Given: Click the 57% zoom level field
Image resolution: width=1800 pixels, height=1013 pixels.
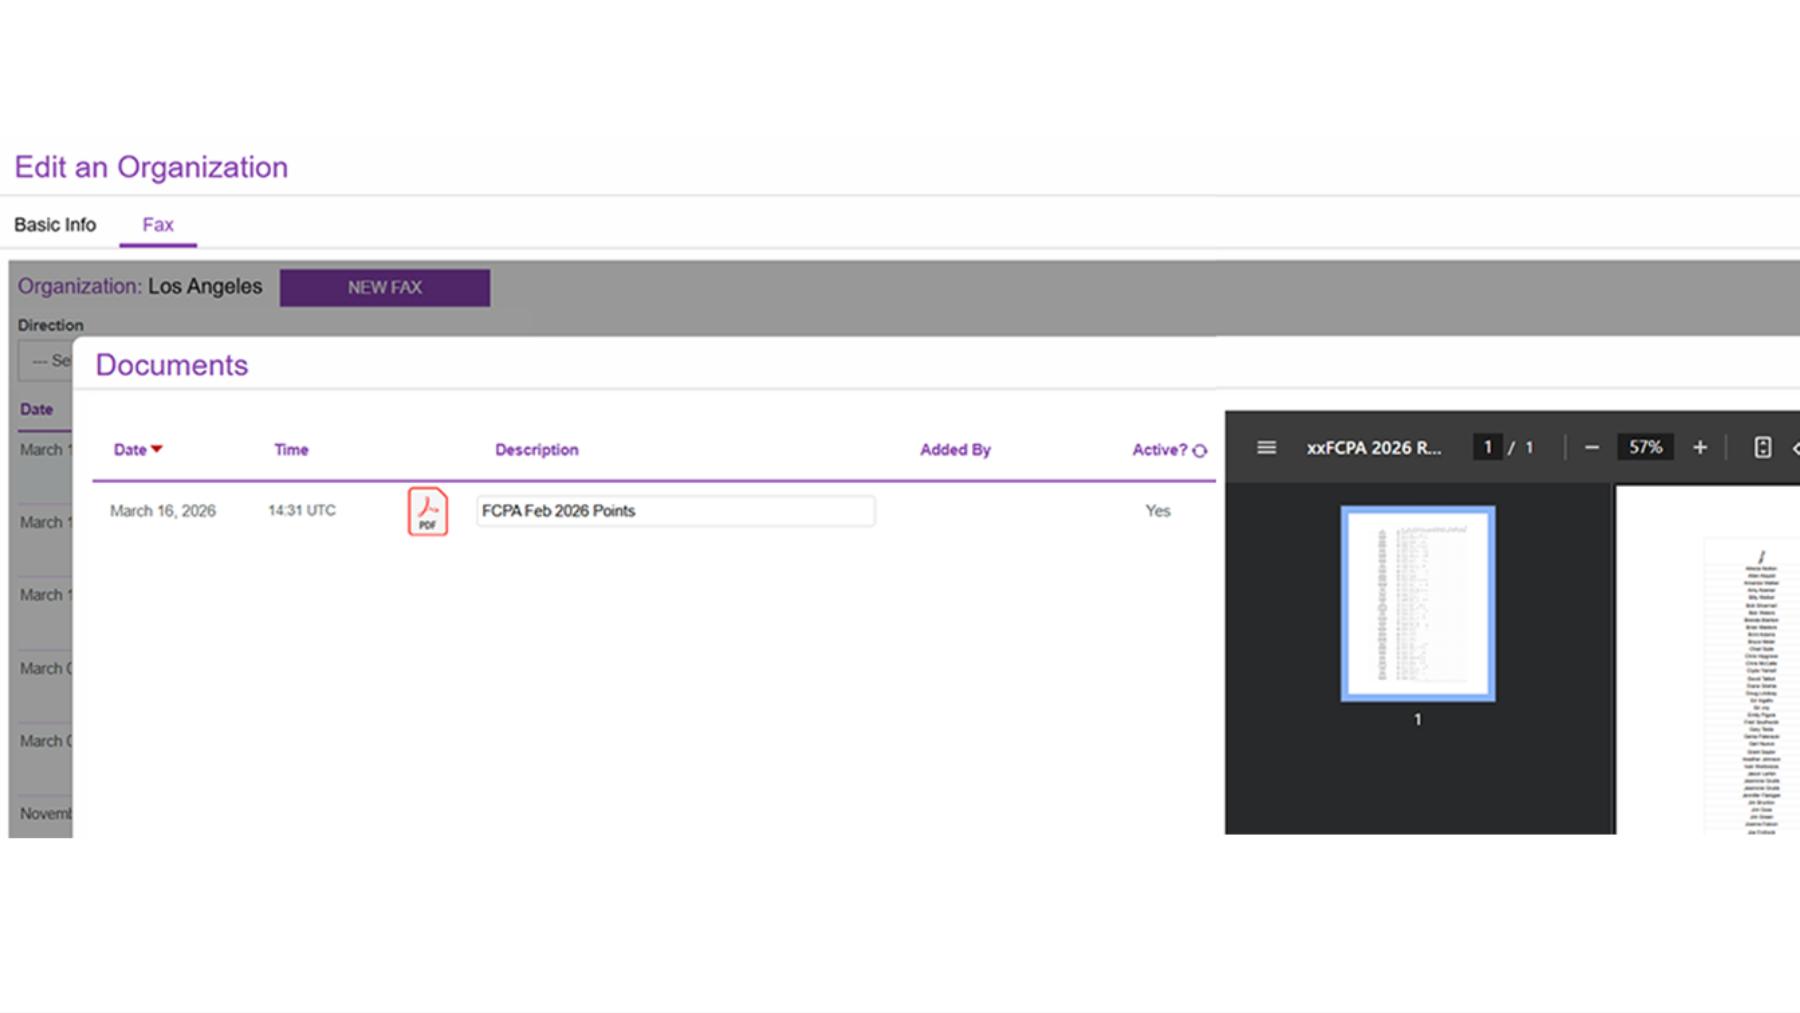Looking at the screenshot, I should coord(1645,447).
